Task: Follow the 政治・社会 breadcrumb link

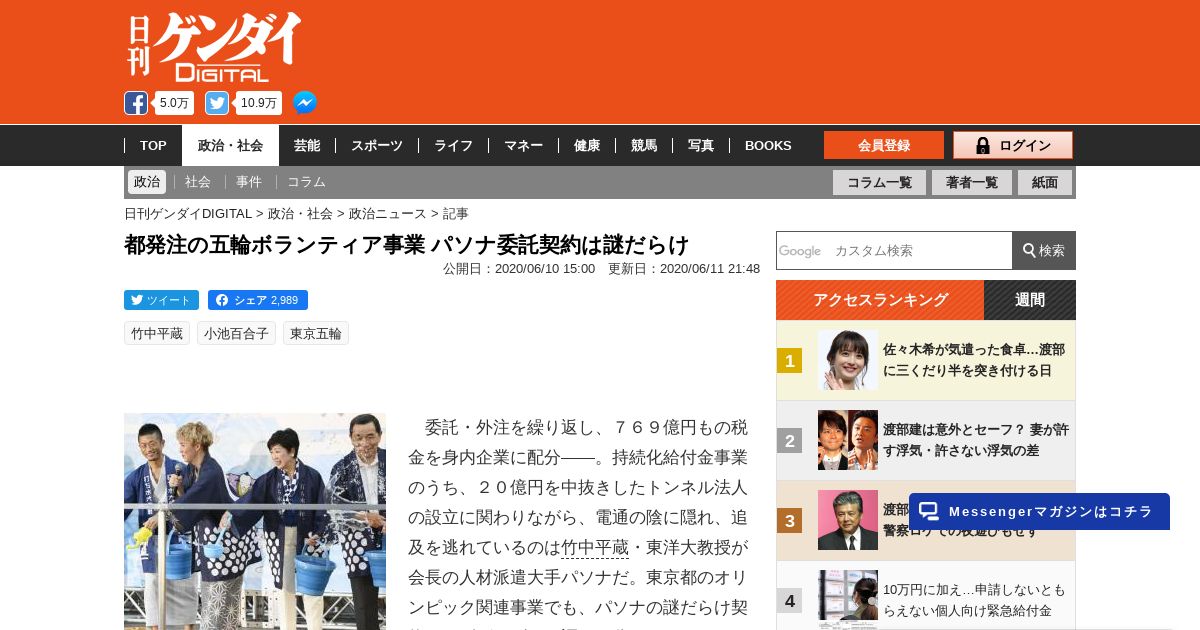Action: click(x=300, y=213)
